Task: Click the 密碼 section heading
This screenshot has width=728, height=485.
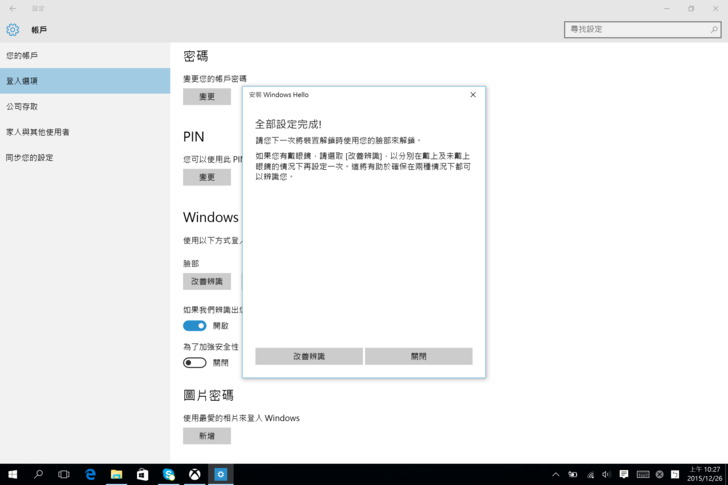Action: pyautogui.click(x=195, y=56)
